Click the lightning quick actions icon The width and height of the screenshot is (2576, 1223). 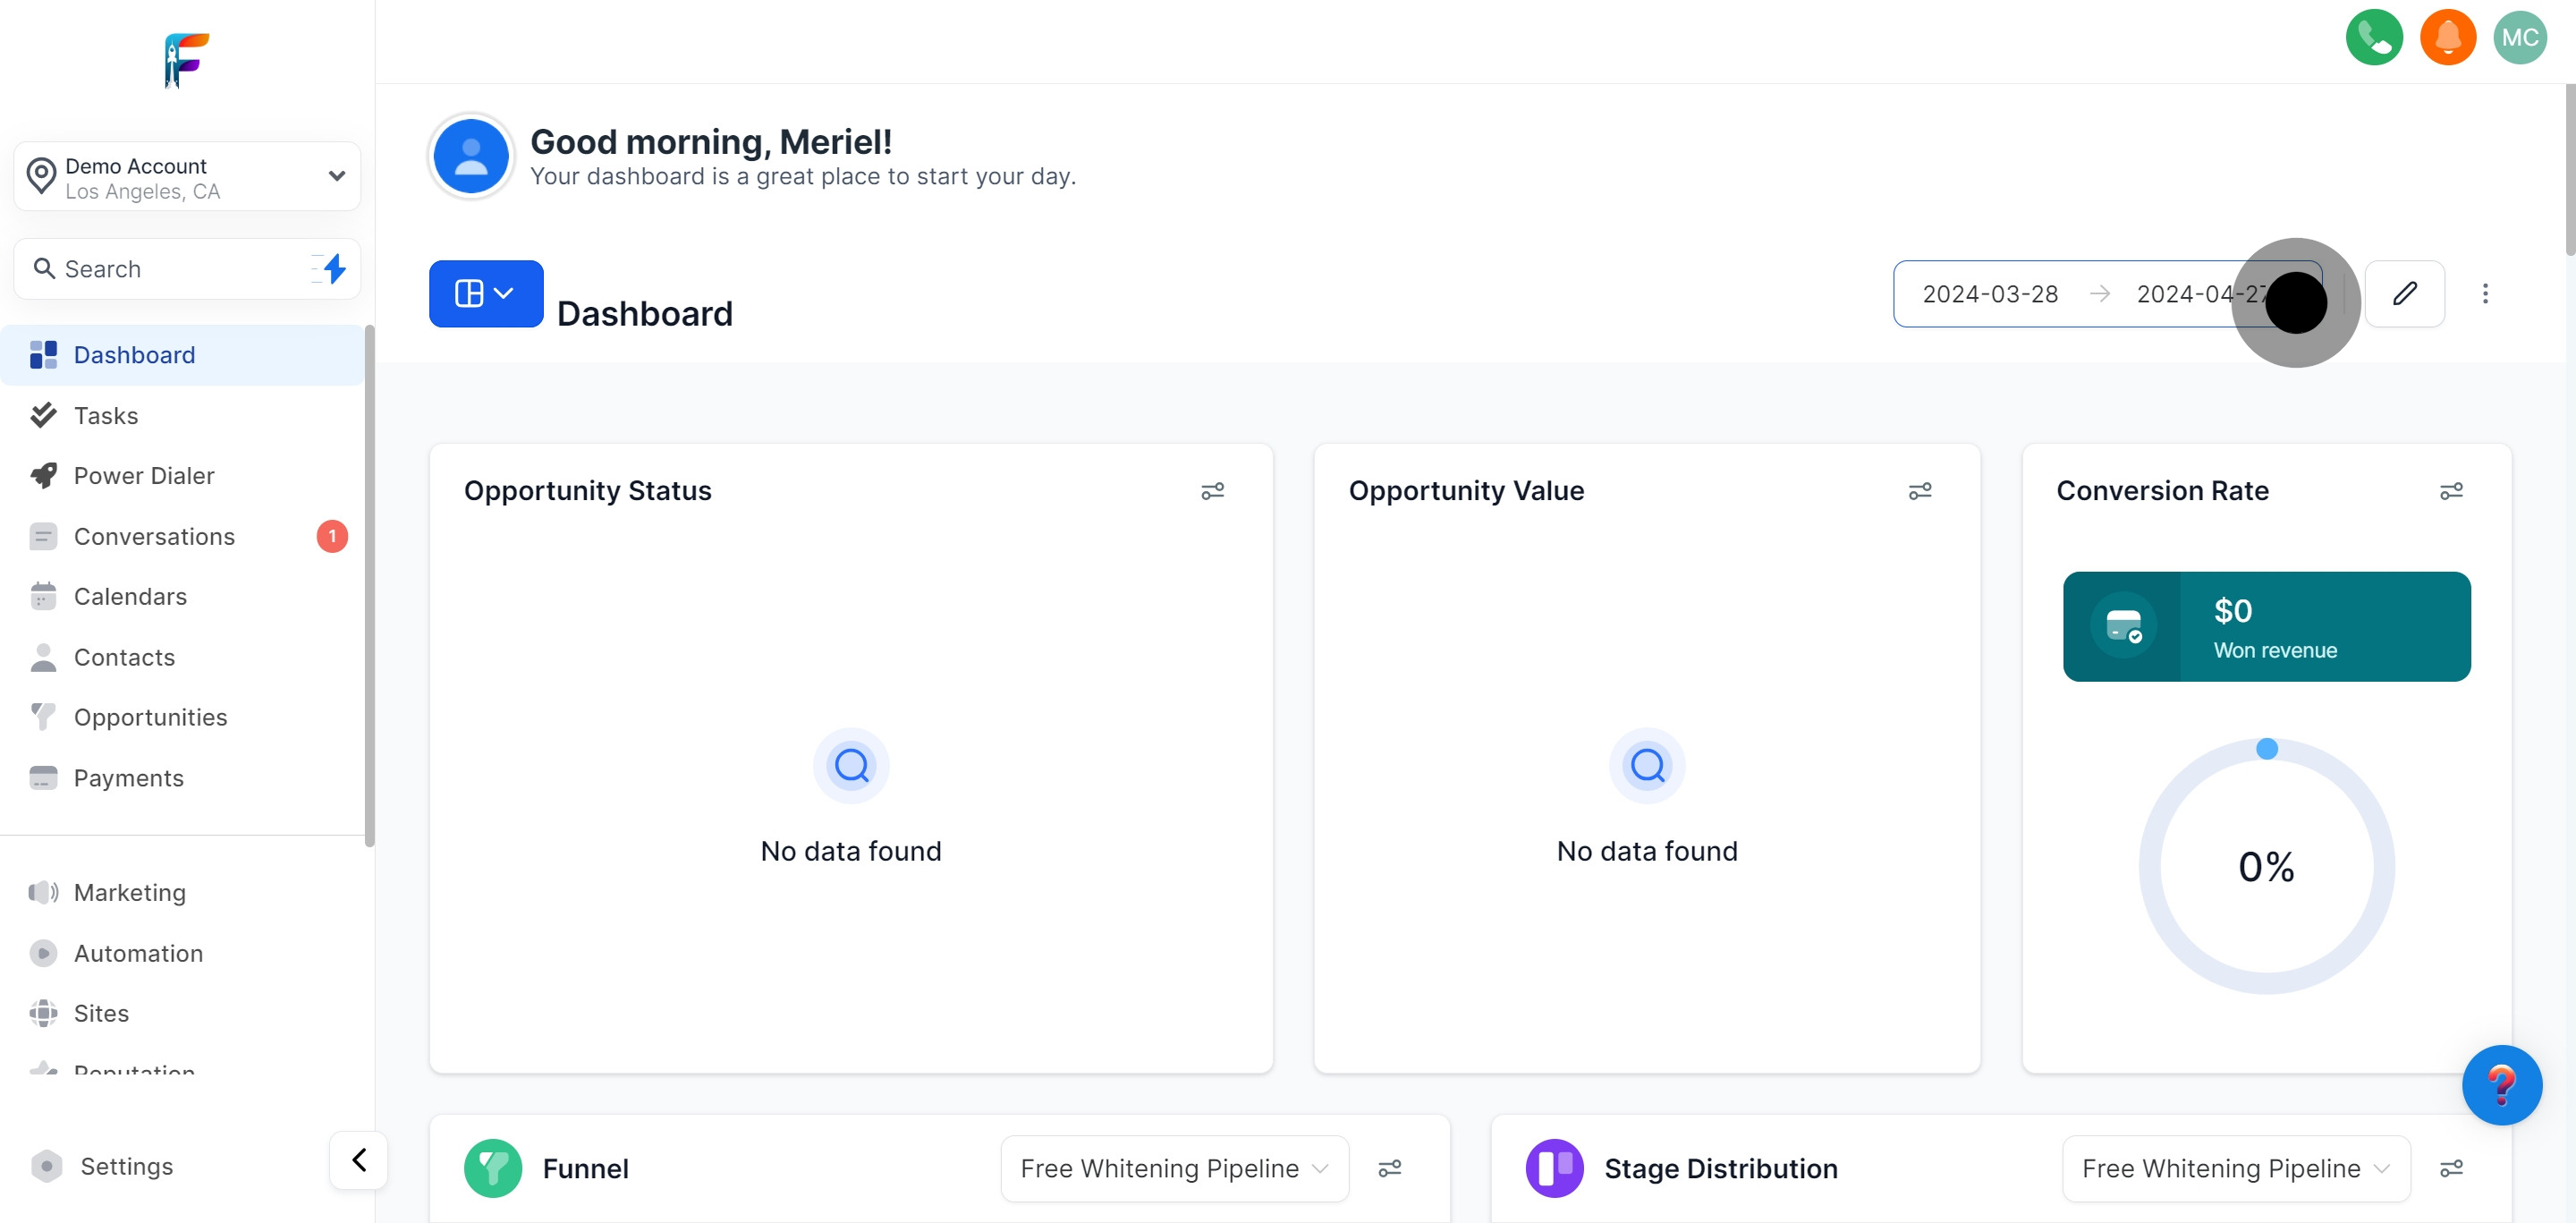[334, 269]
